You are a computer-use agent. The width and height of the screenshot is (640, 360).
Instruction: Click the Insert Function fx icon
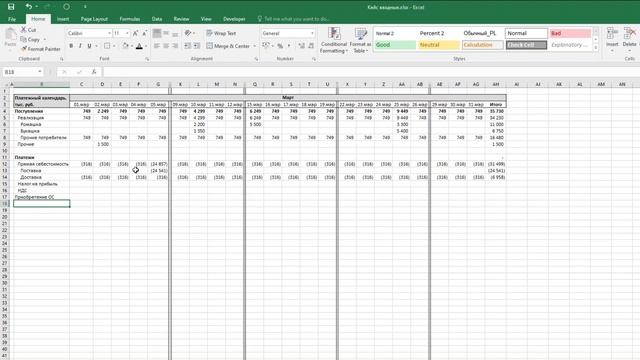93,72
